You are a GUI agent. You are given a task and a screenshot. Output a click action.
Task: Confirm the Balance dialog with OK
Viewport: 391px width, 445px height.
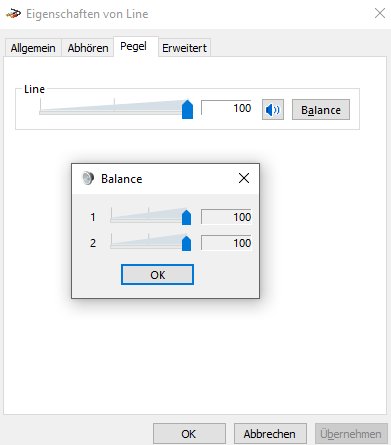[157, 275]
